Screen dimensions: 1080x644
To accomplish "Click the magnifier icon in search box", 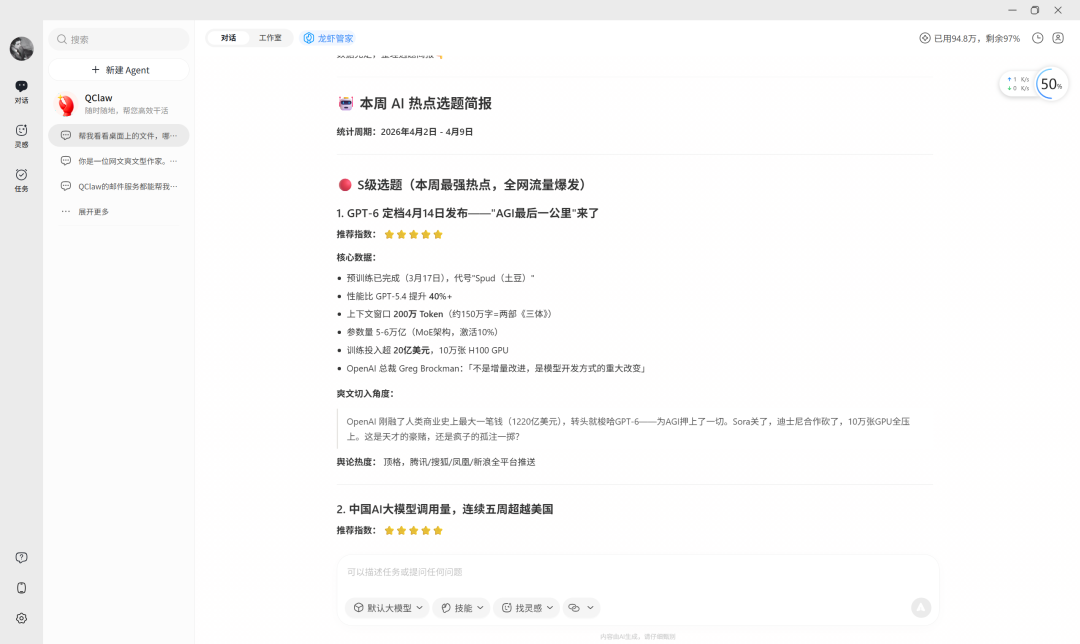I will point(62,39).
